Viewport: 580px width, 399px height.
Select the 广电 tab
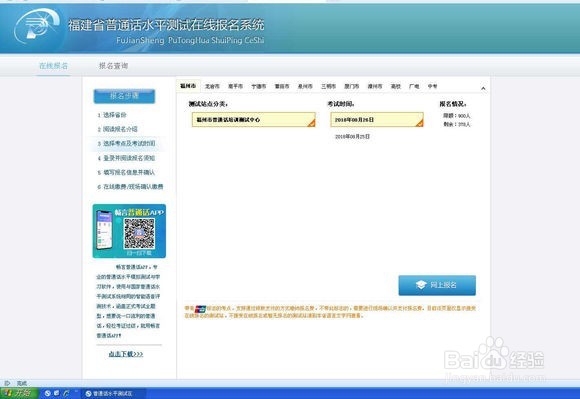click(414, 86)
